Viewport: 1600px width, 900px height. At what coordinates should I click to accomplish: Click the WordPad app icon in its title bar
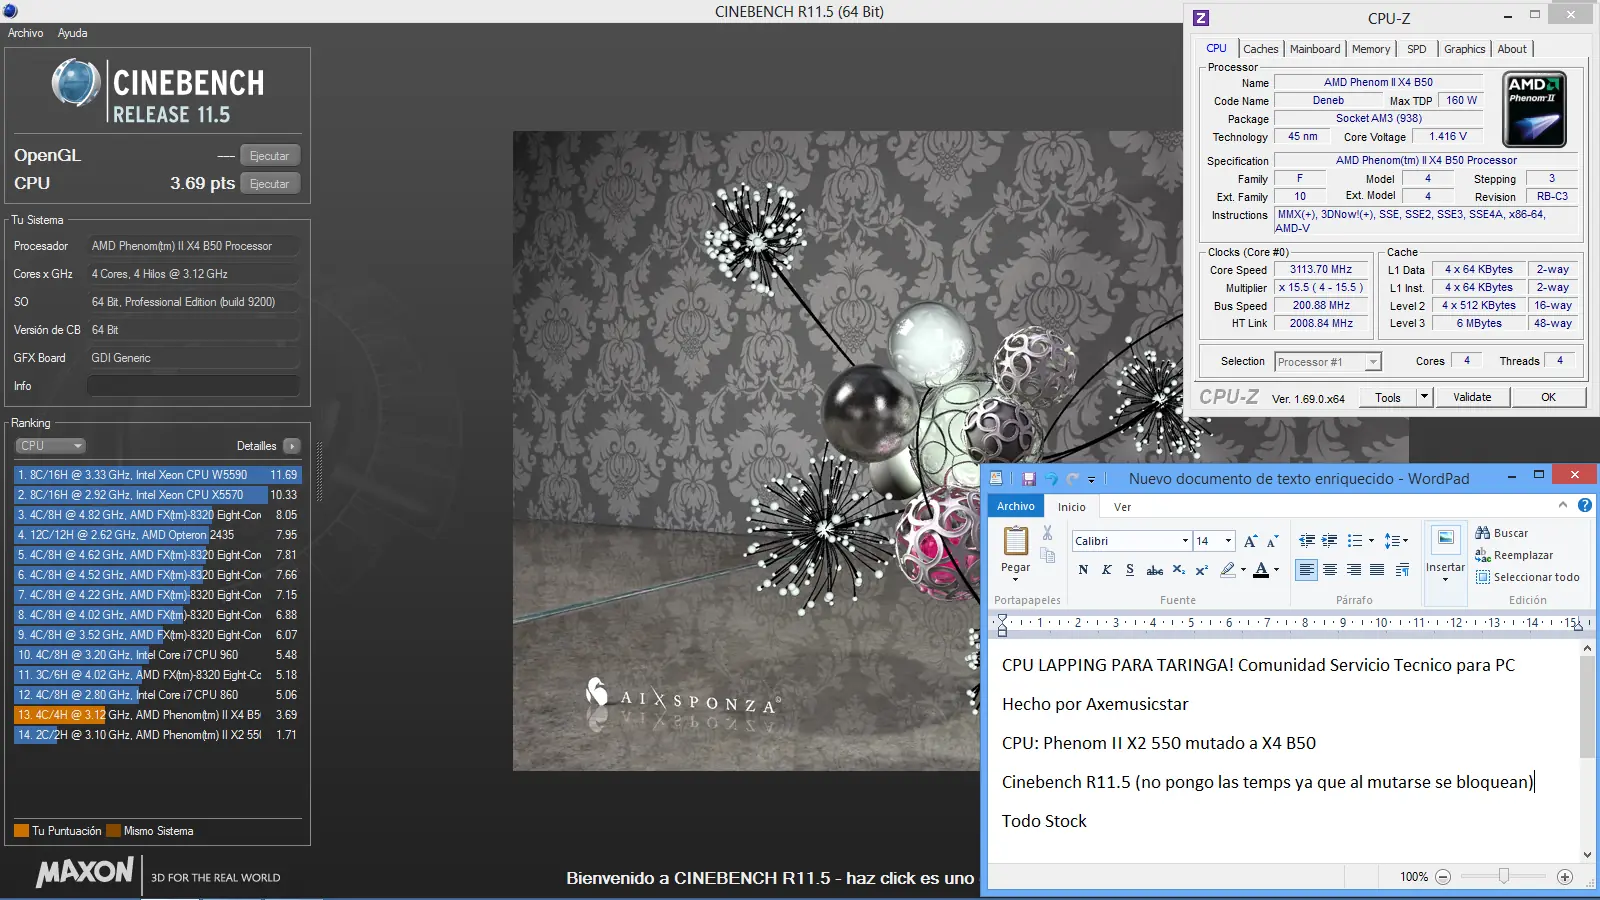pos(996,479)
